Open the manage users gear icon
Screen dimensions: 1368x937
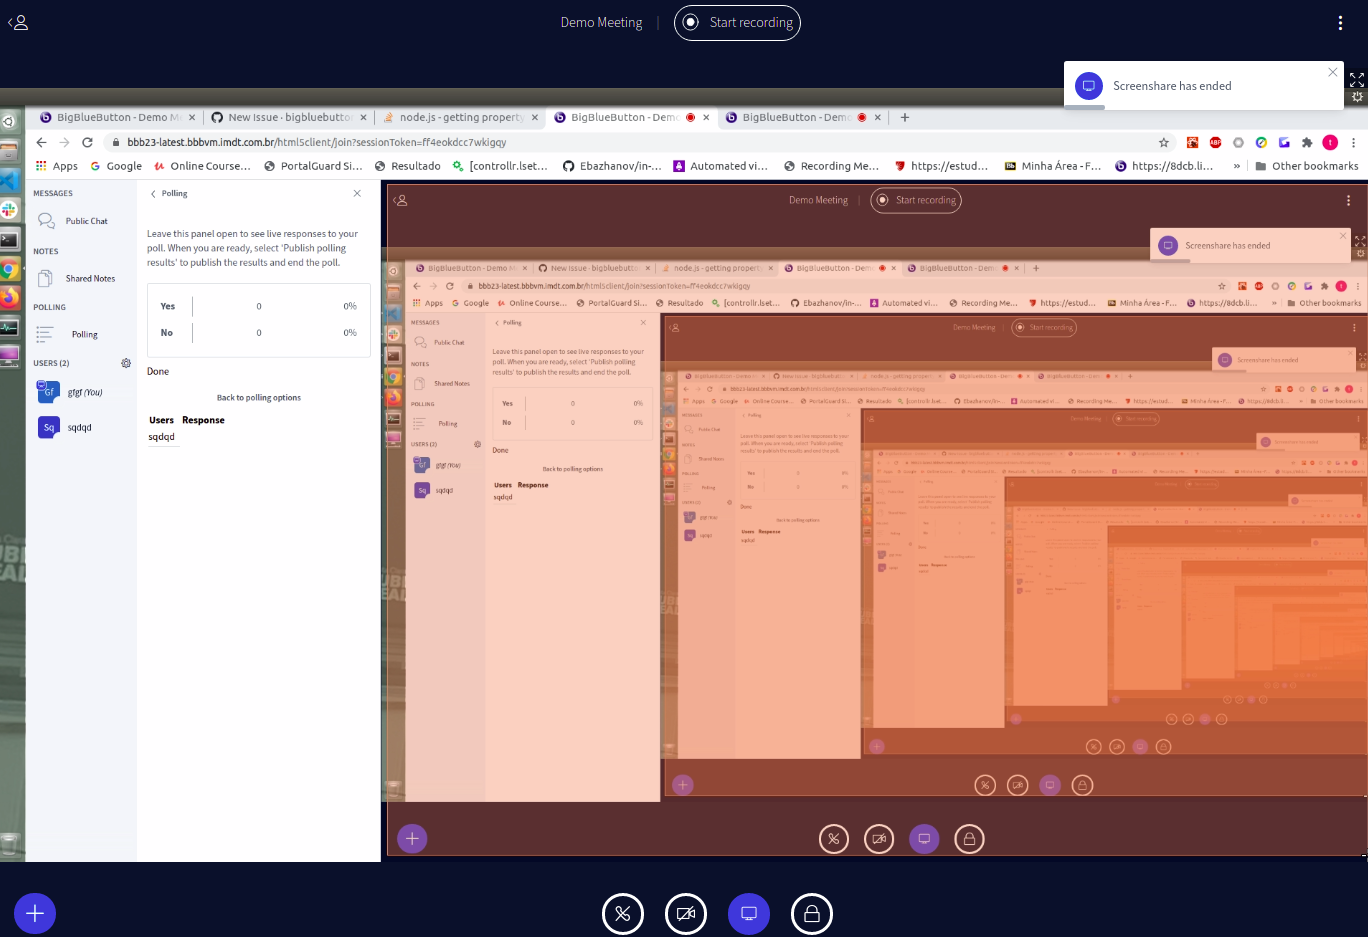125,363
